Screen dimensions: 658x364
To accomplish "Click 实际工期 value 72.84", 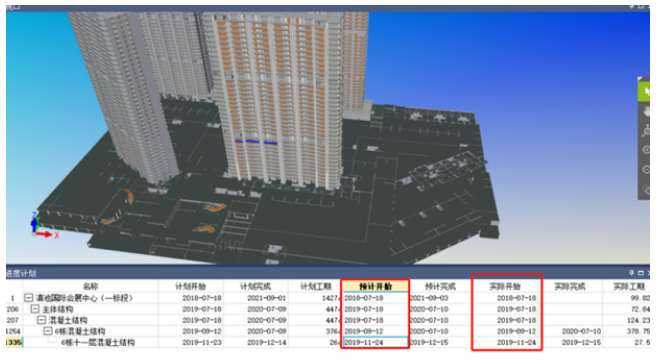I will 640,309.
